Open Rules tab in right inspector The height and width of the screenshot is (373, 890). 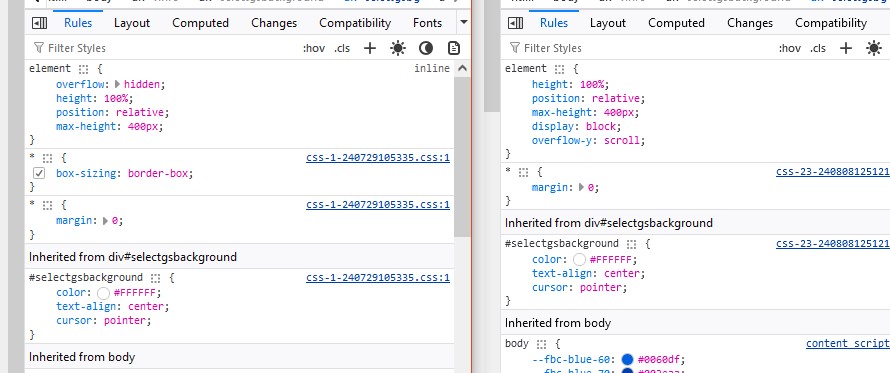[x=554, y=23]
